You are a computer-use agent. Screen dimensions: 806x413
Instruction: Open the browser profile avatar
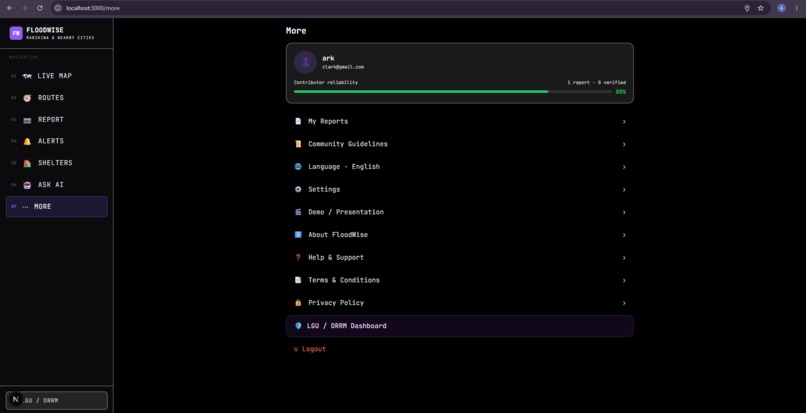click(781, 8)
